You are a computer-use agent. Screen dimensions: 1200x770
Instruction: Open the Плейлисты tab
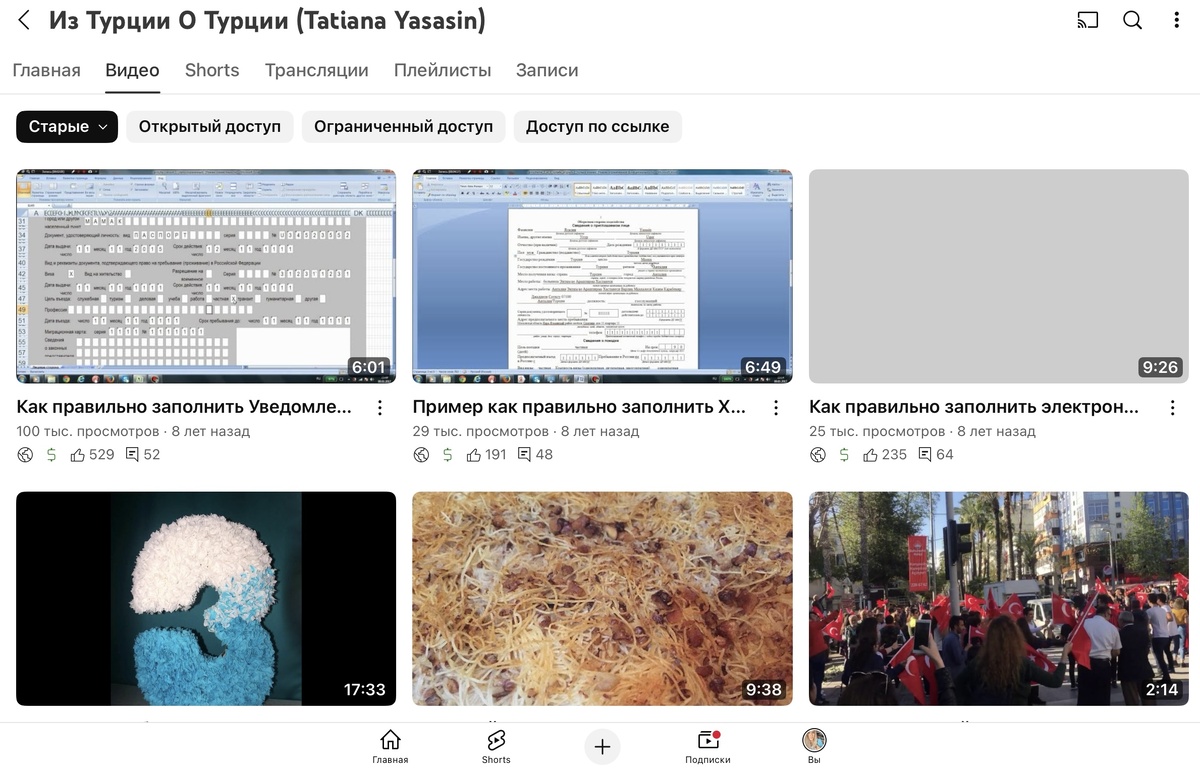pyautogui.click(x=443, y=70)
